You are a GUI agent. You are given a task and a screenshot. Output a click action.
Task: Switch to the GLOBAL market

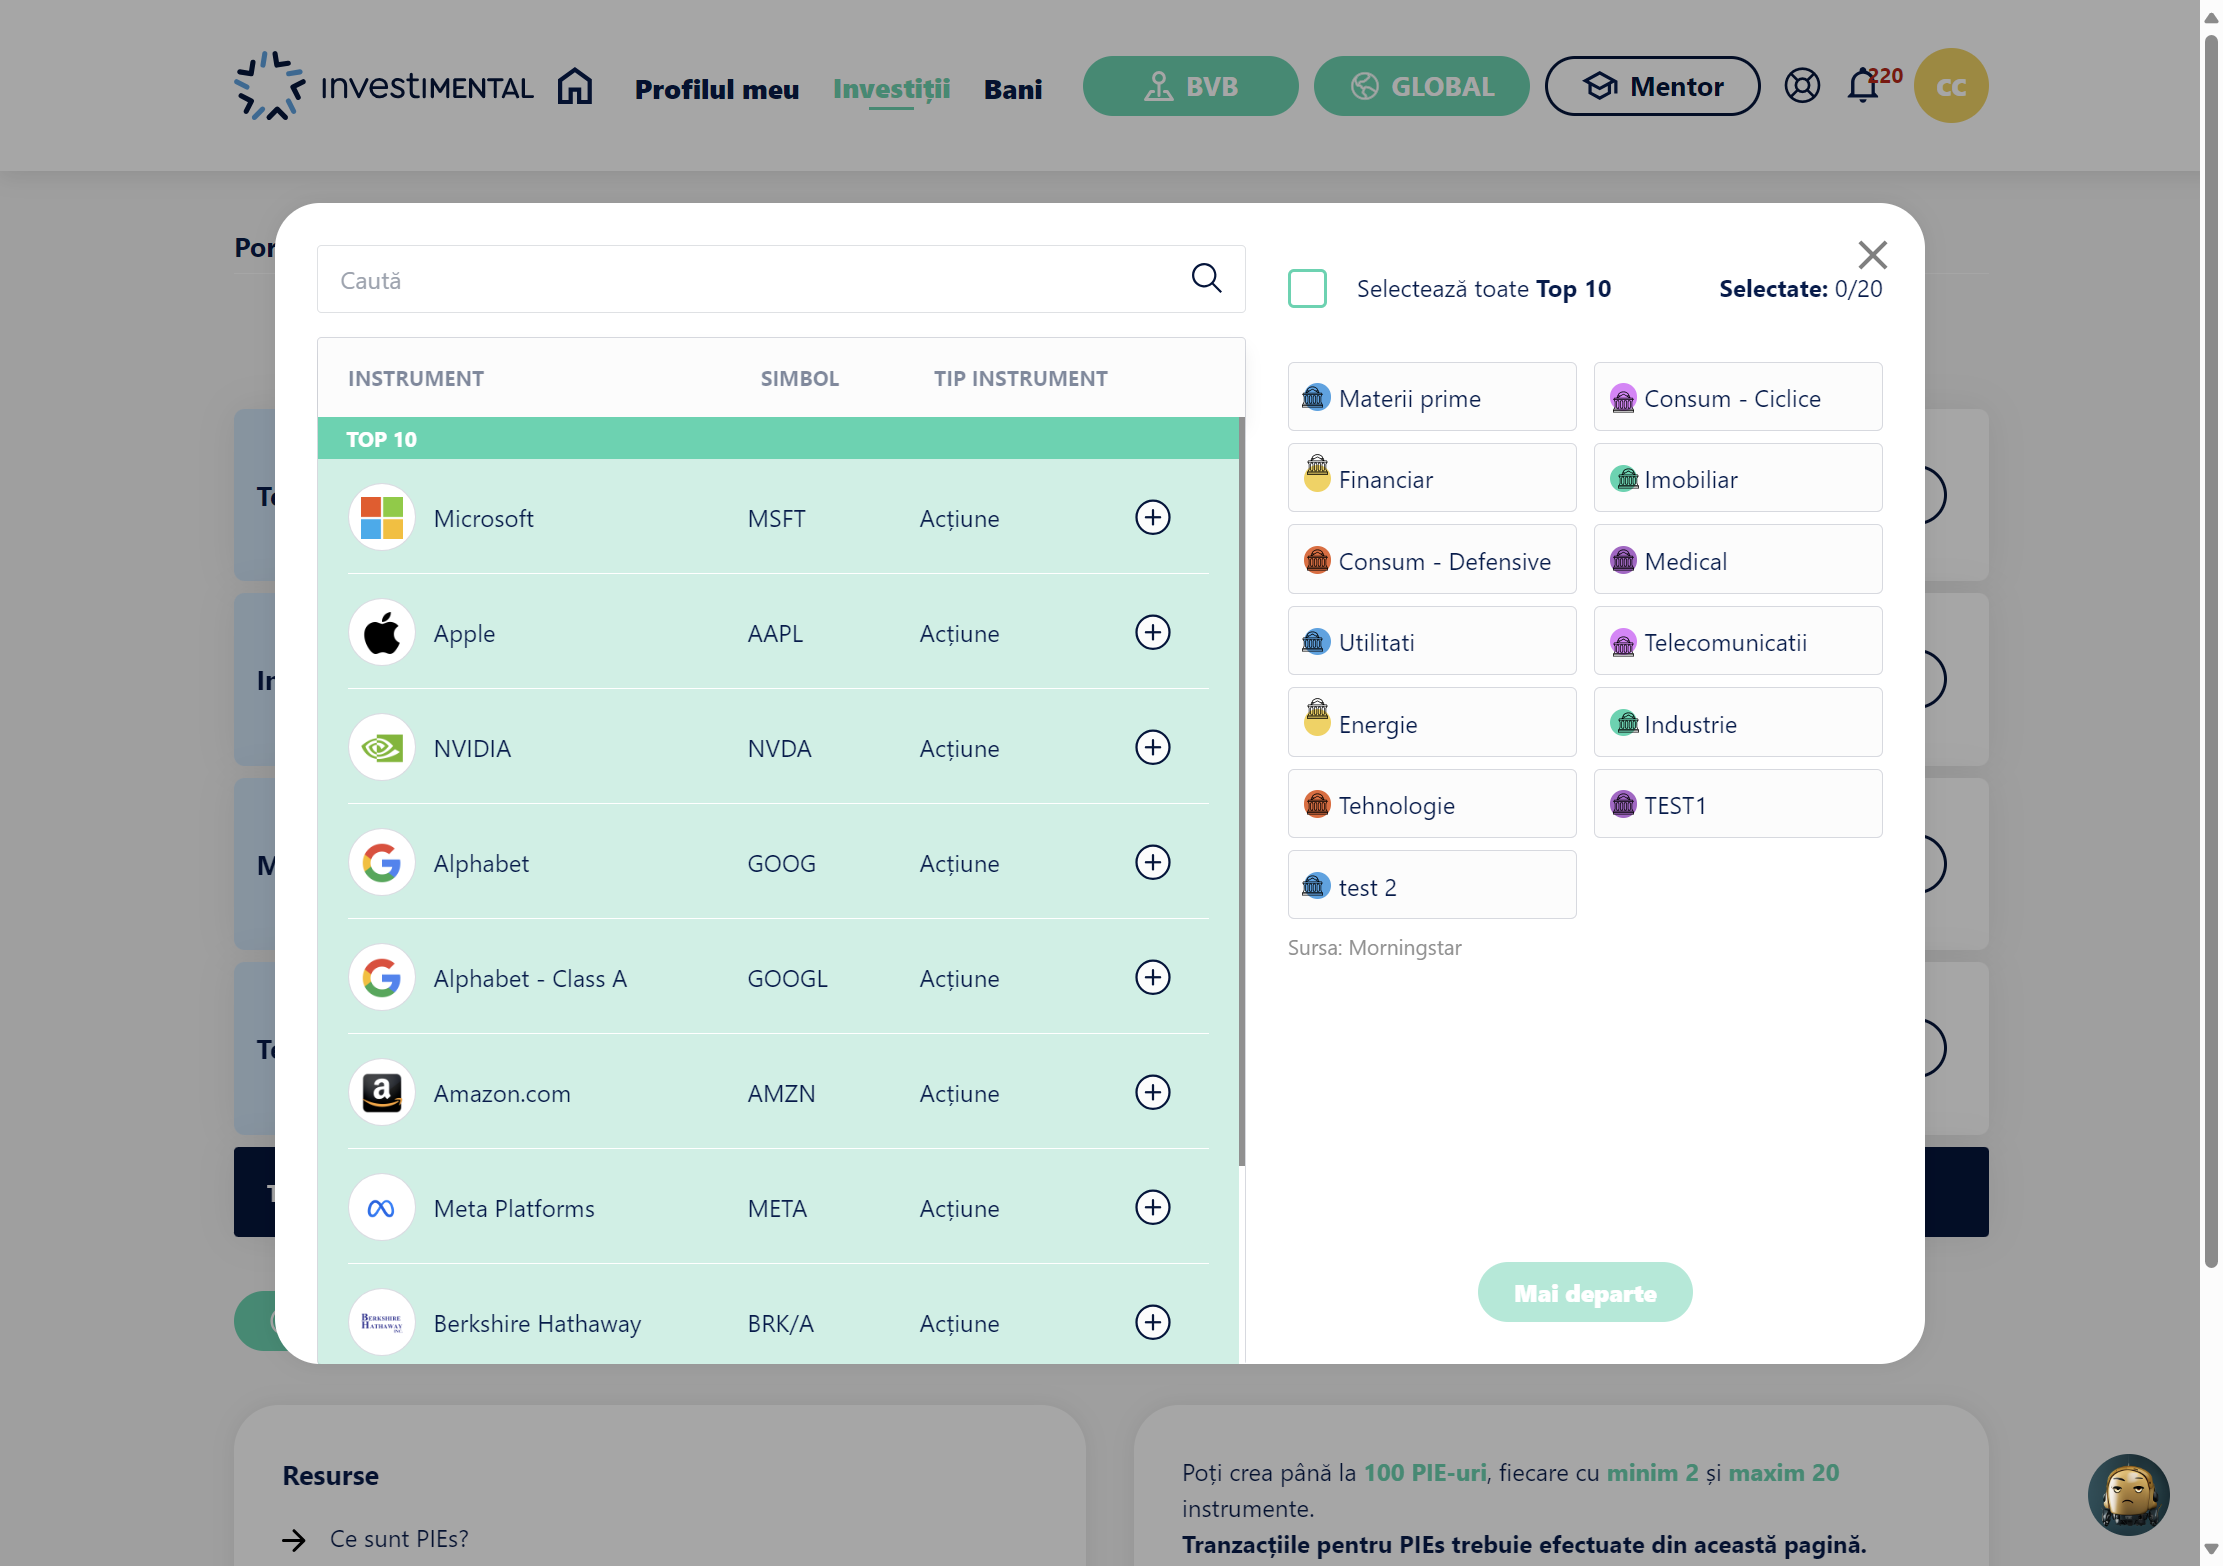(1421, 86)
